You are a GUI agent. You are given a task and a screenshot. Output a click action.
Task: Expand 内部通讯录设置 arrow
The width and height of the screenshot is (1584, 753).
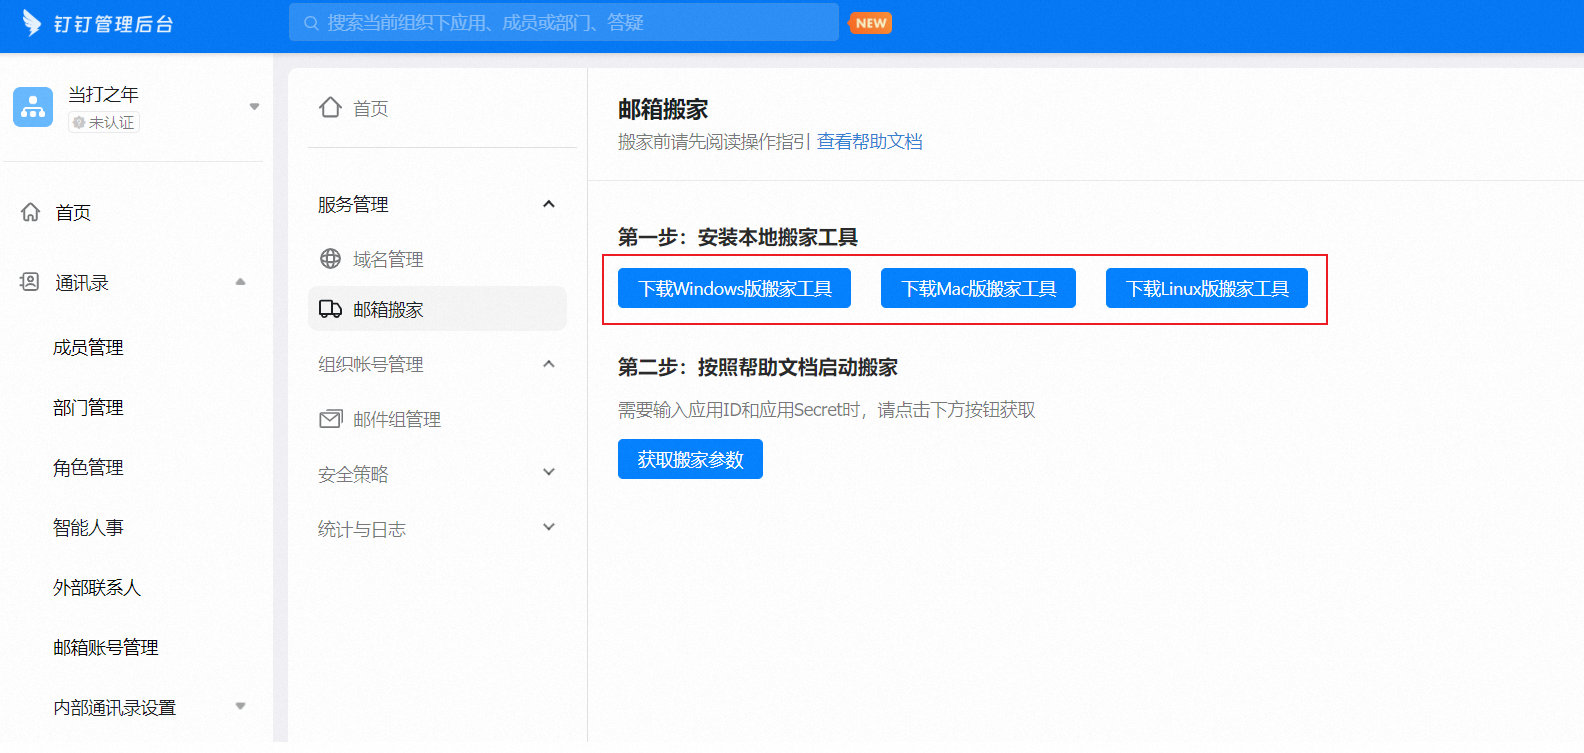click(240, 706)
